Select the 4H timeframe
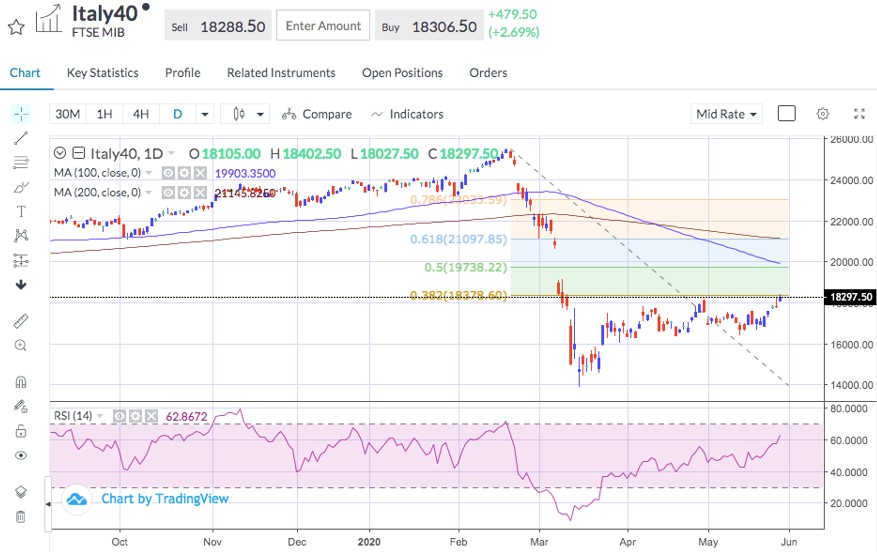 [141, 114]
